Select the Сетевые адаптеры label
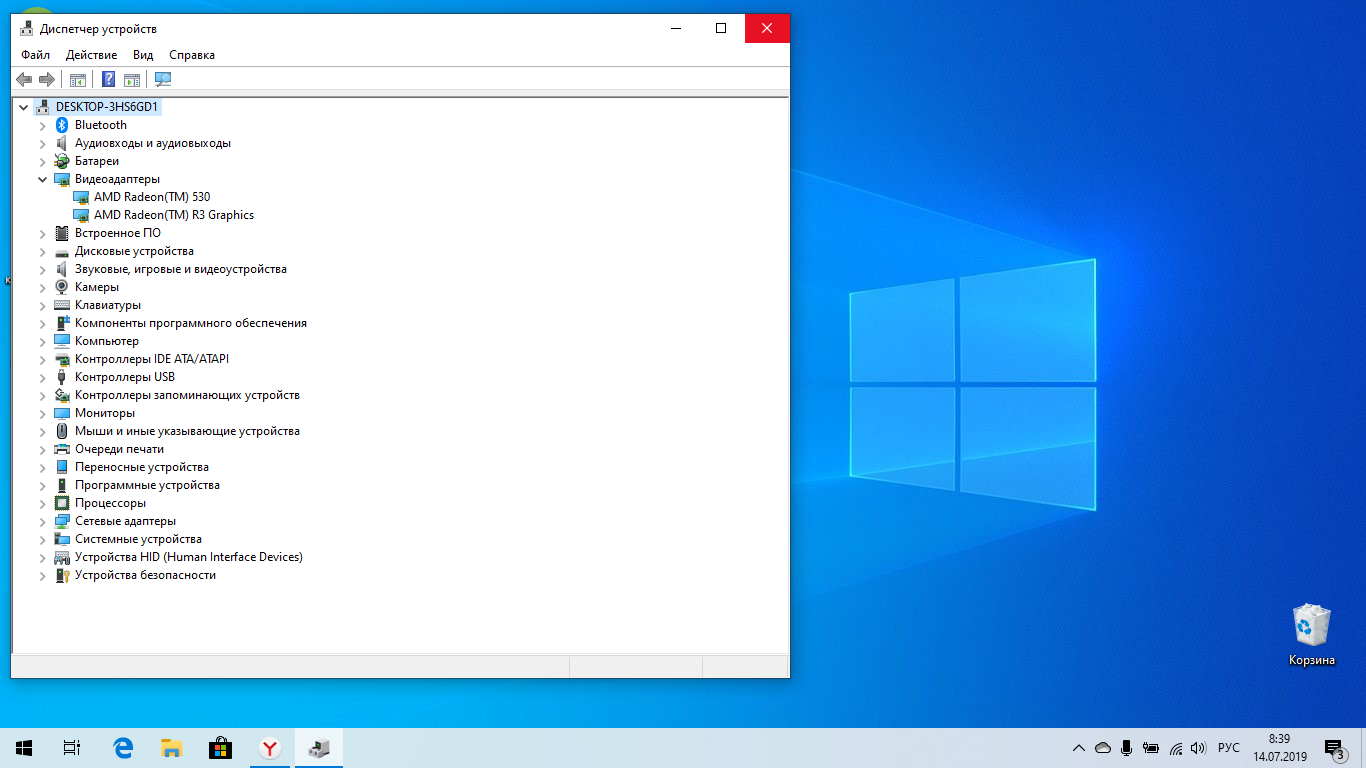Image resolution: width=1366 pixels, height=768 pixels. tap(125, 521)
